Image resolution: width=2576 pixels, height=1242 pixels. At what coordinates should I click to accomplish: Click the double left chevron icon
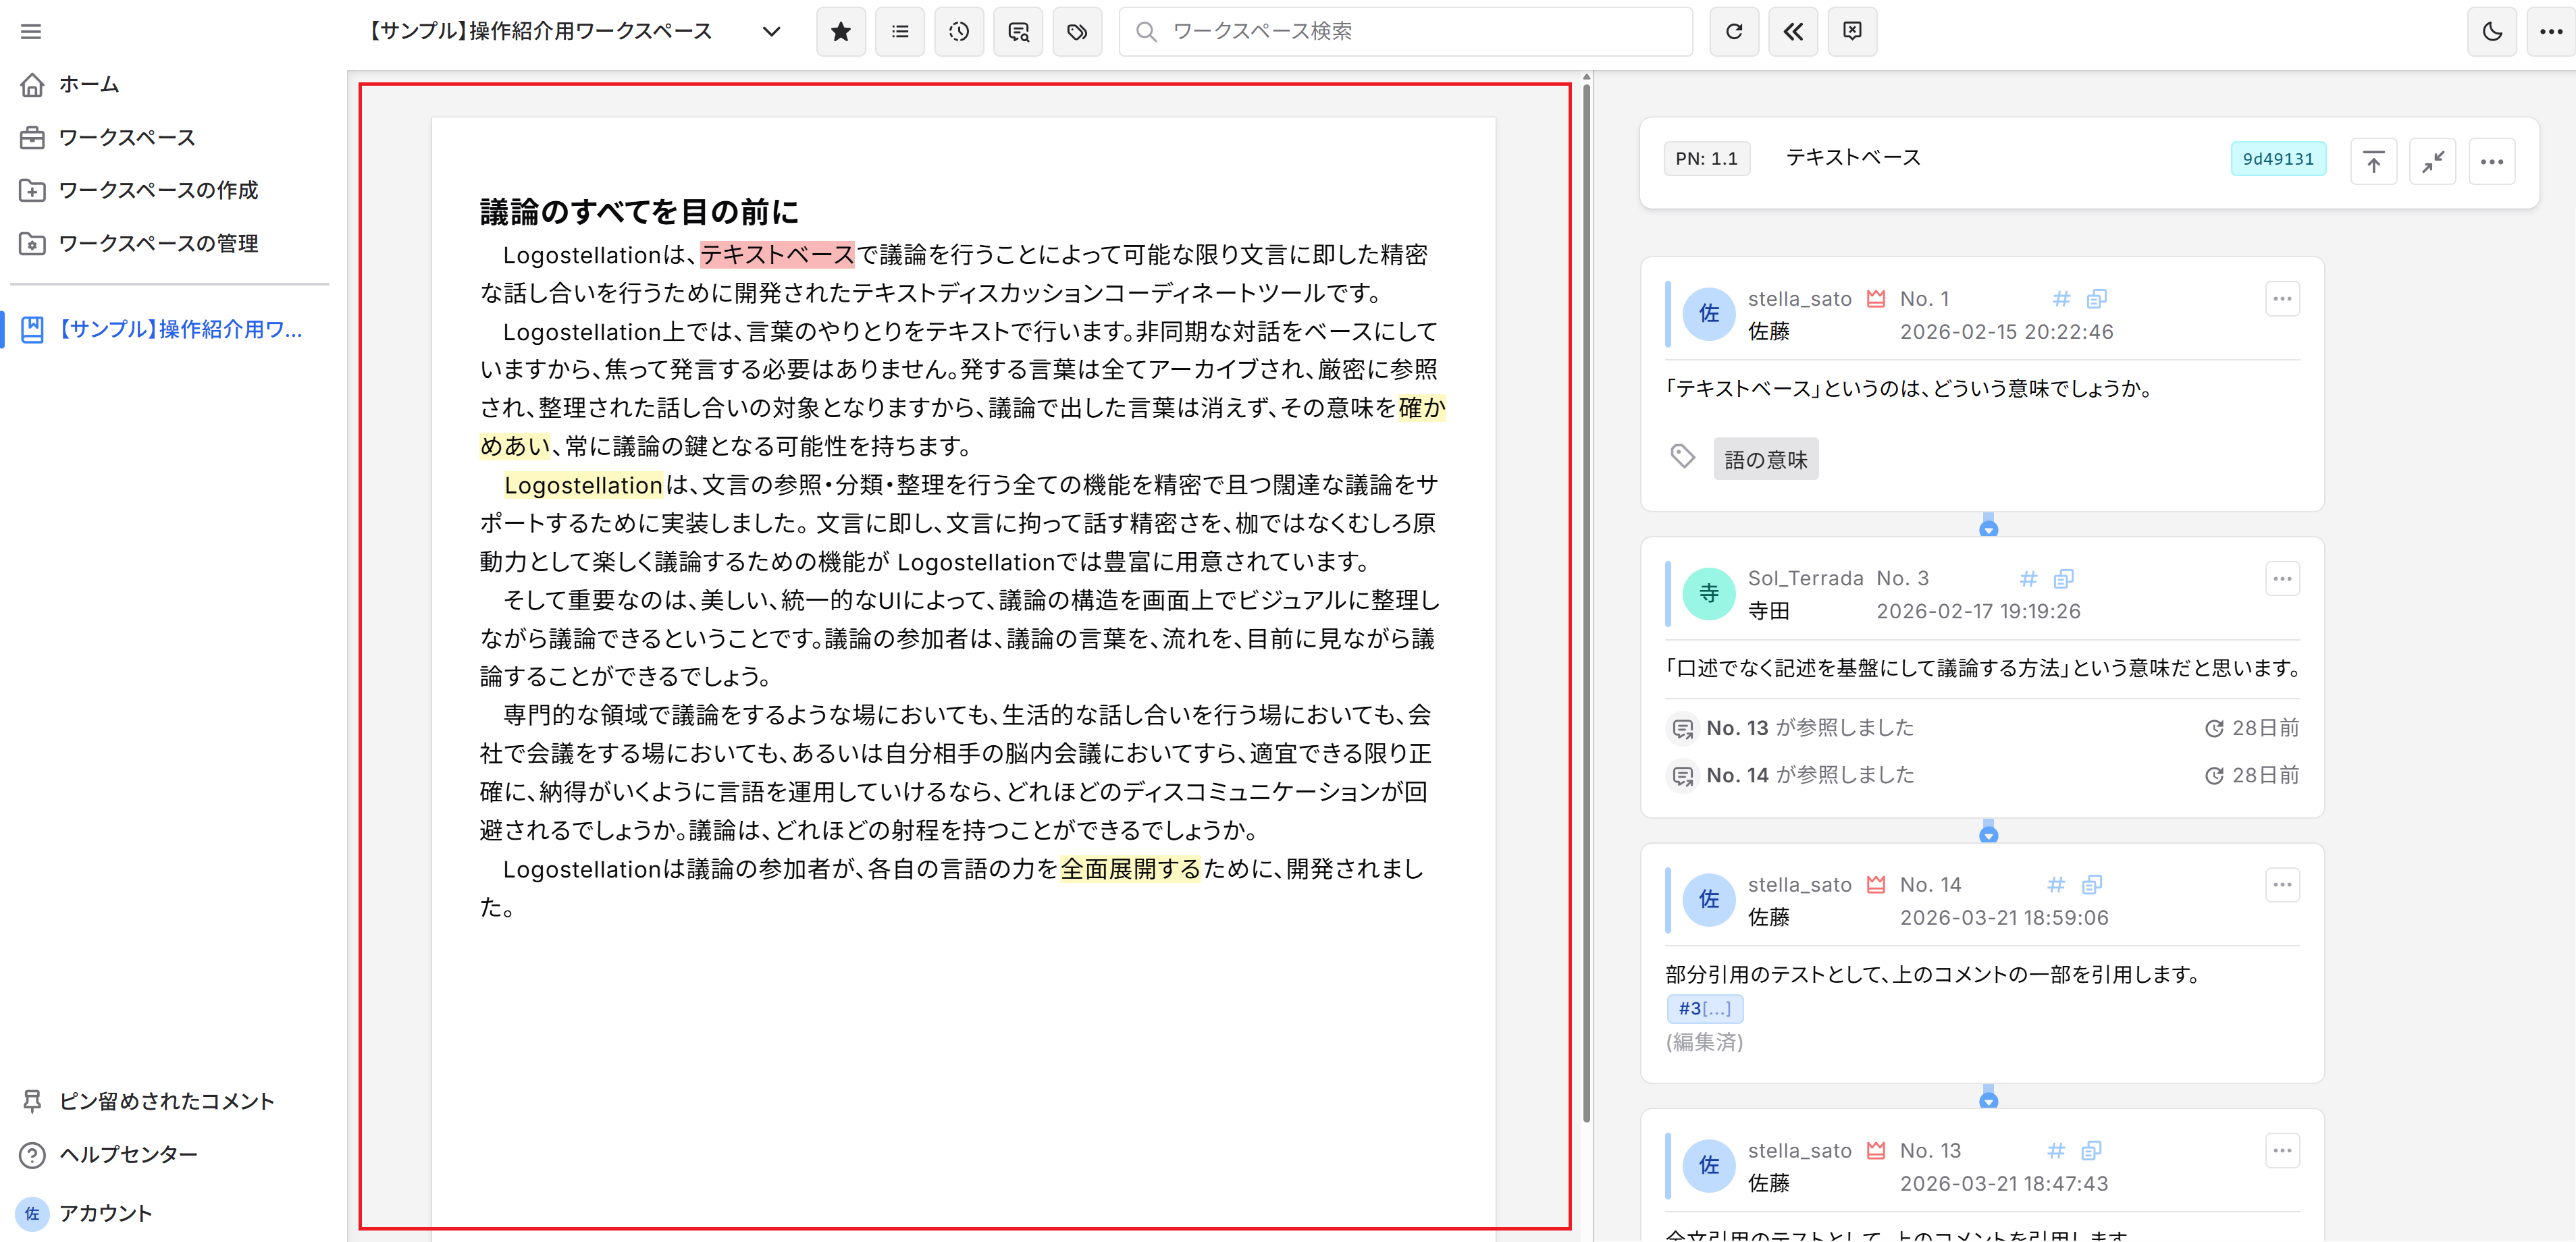tap(1793, 32)
